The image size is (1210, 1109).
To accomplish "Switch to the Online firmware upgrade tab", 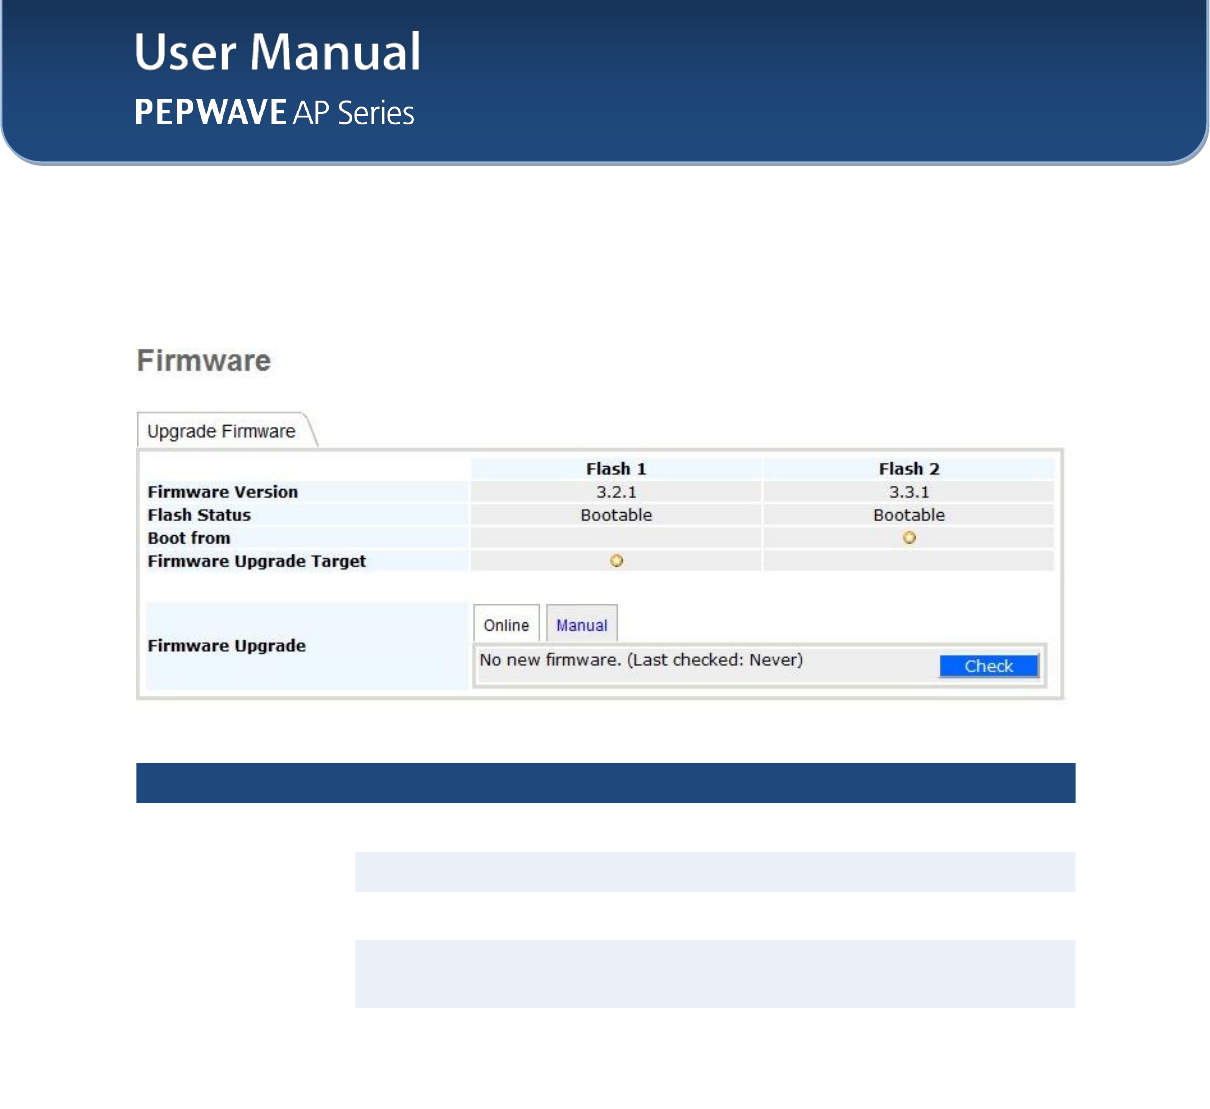I will coord(506,624).
